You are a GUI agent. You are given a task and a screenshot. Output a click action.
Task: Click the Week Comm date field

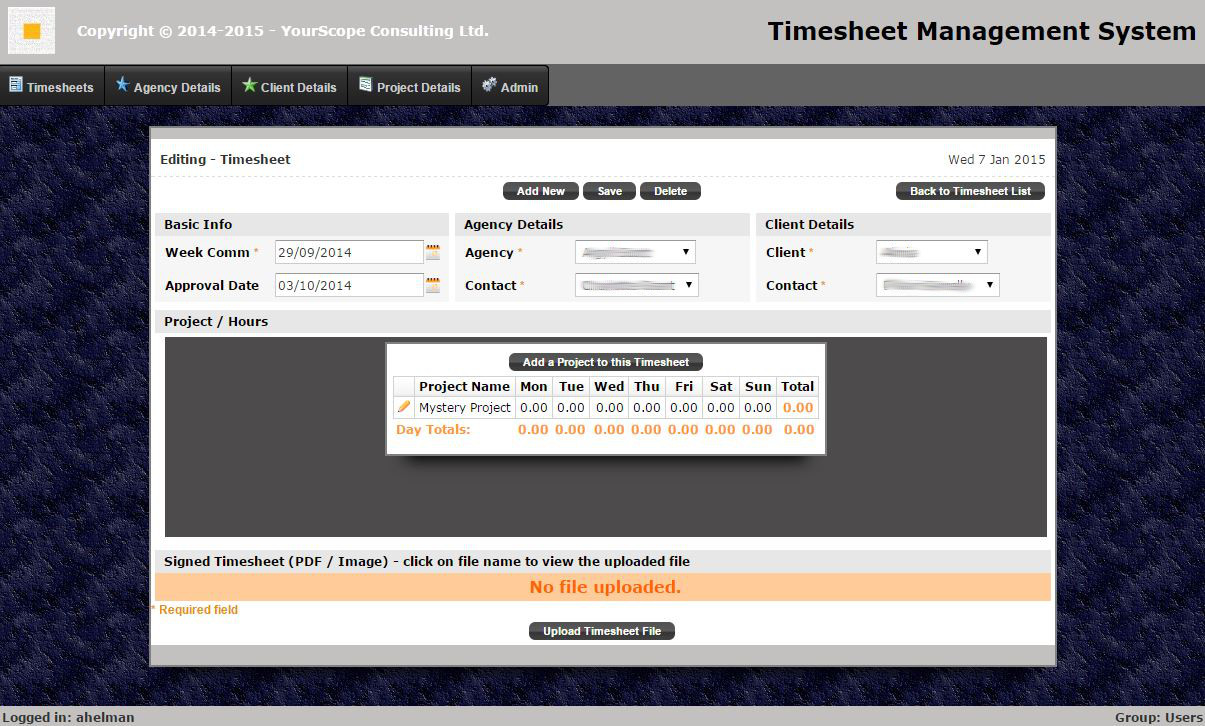tap(349, 252)
